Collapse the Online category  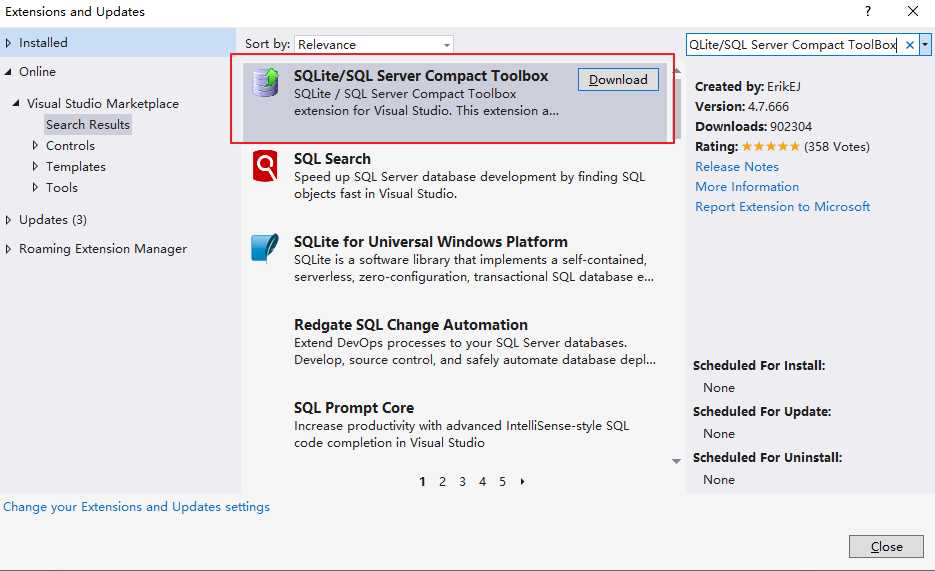(x=8, y=72)
